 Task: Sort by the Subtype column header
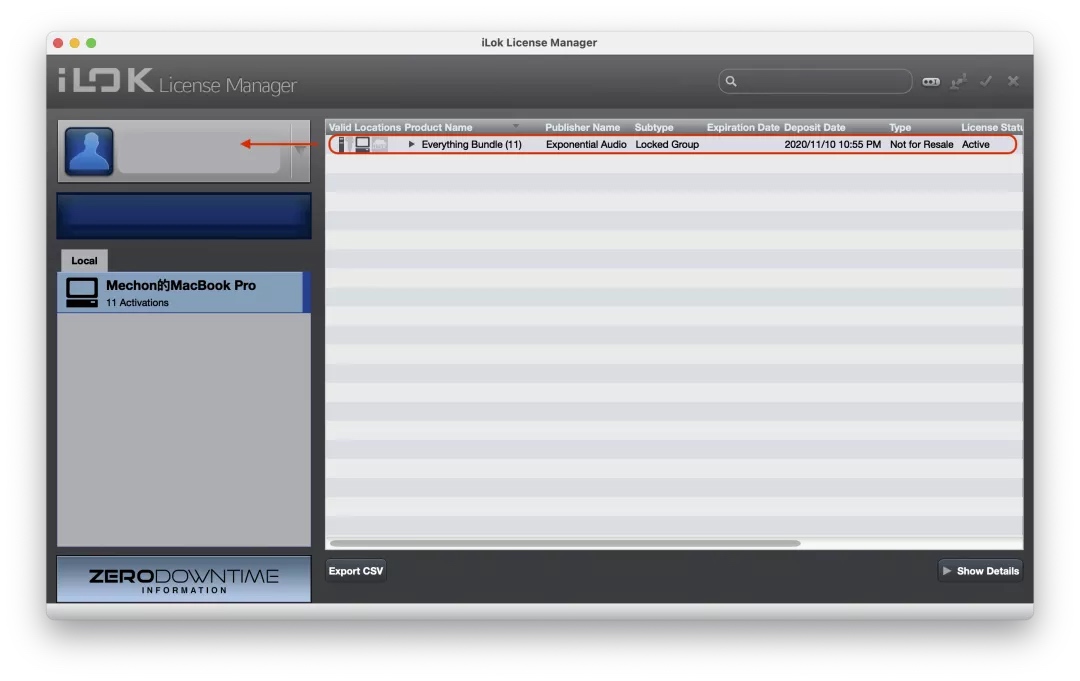click(654, 127)
